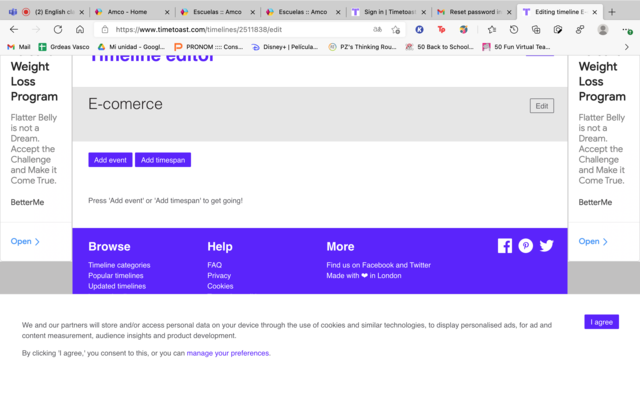Image resolution: width=640 pixels, height=400 pixels.
Task: Click the Add timespan button
Action: coord(163,160)
